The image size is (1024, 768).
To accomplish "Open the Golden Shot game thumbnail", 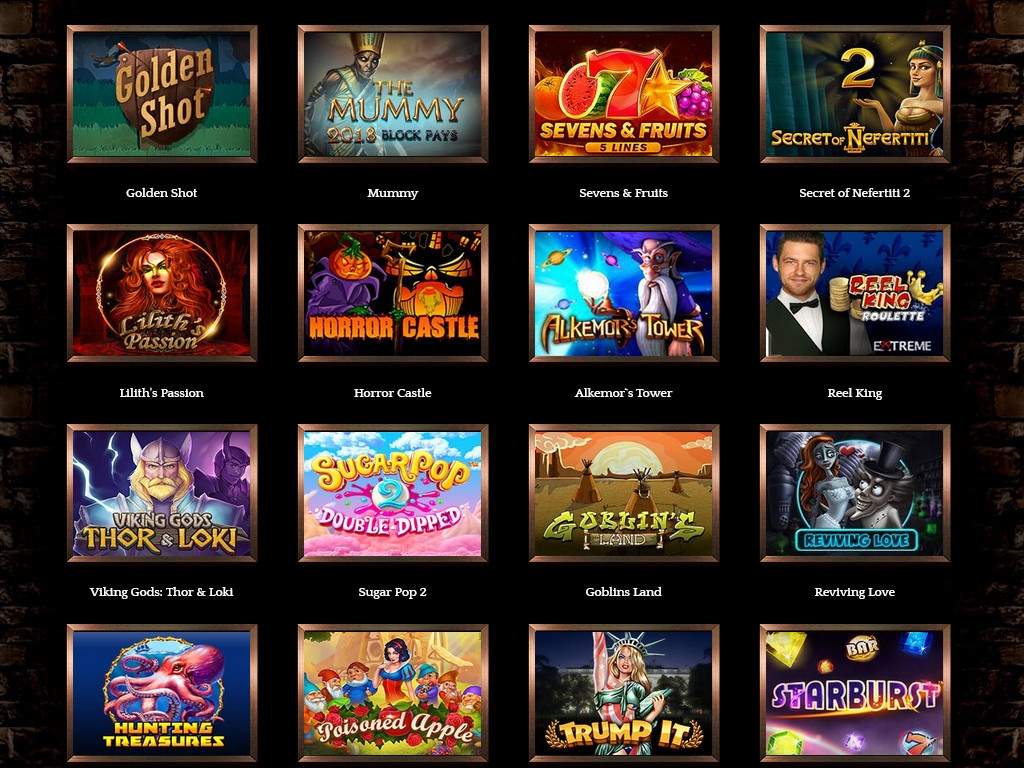I will click(x=161, y=94).
